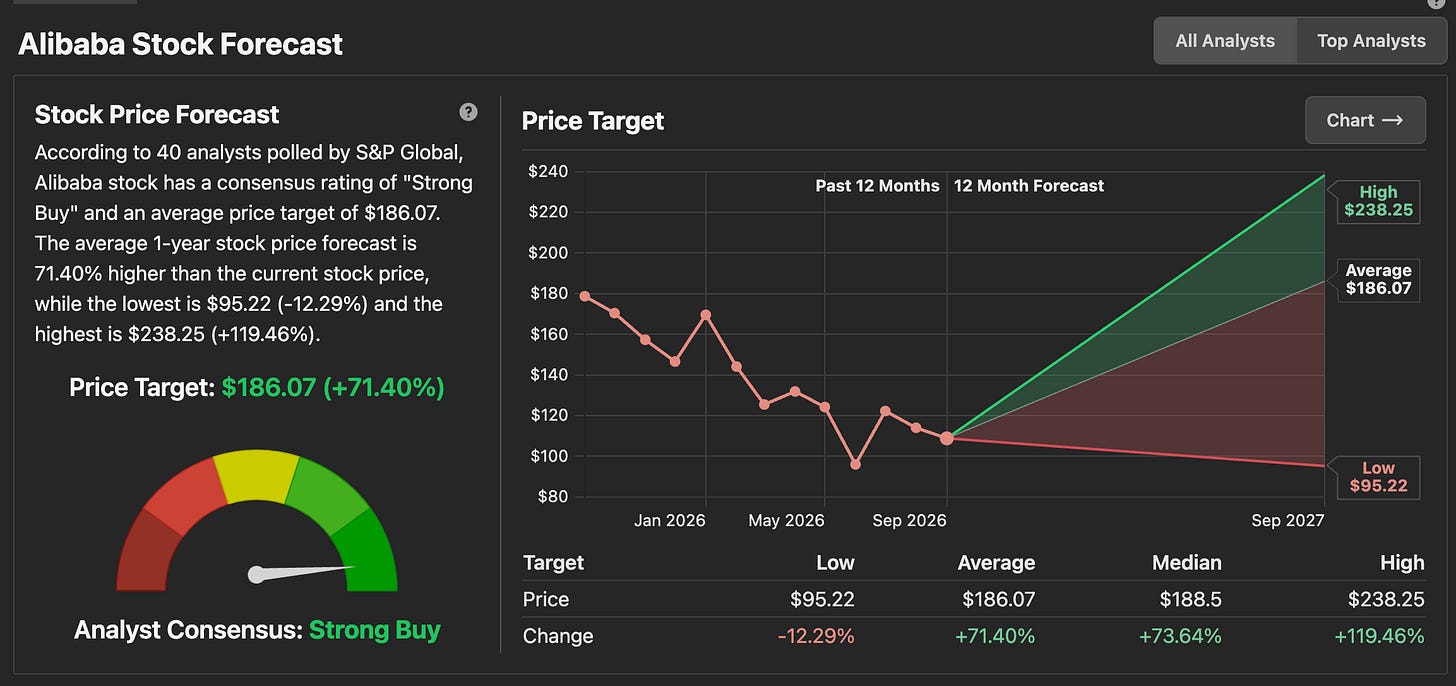1456x686 pixels.
Task: Click the yellow Hold gauge segment
Action: tap(257, 476)
